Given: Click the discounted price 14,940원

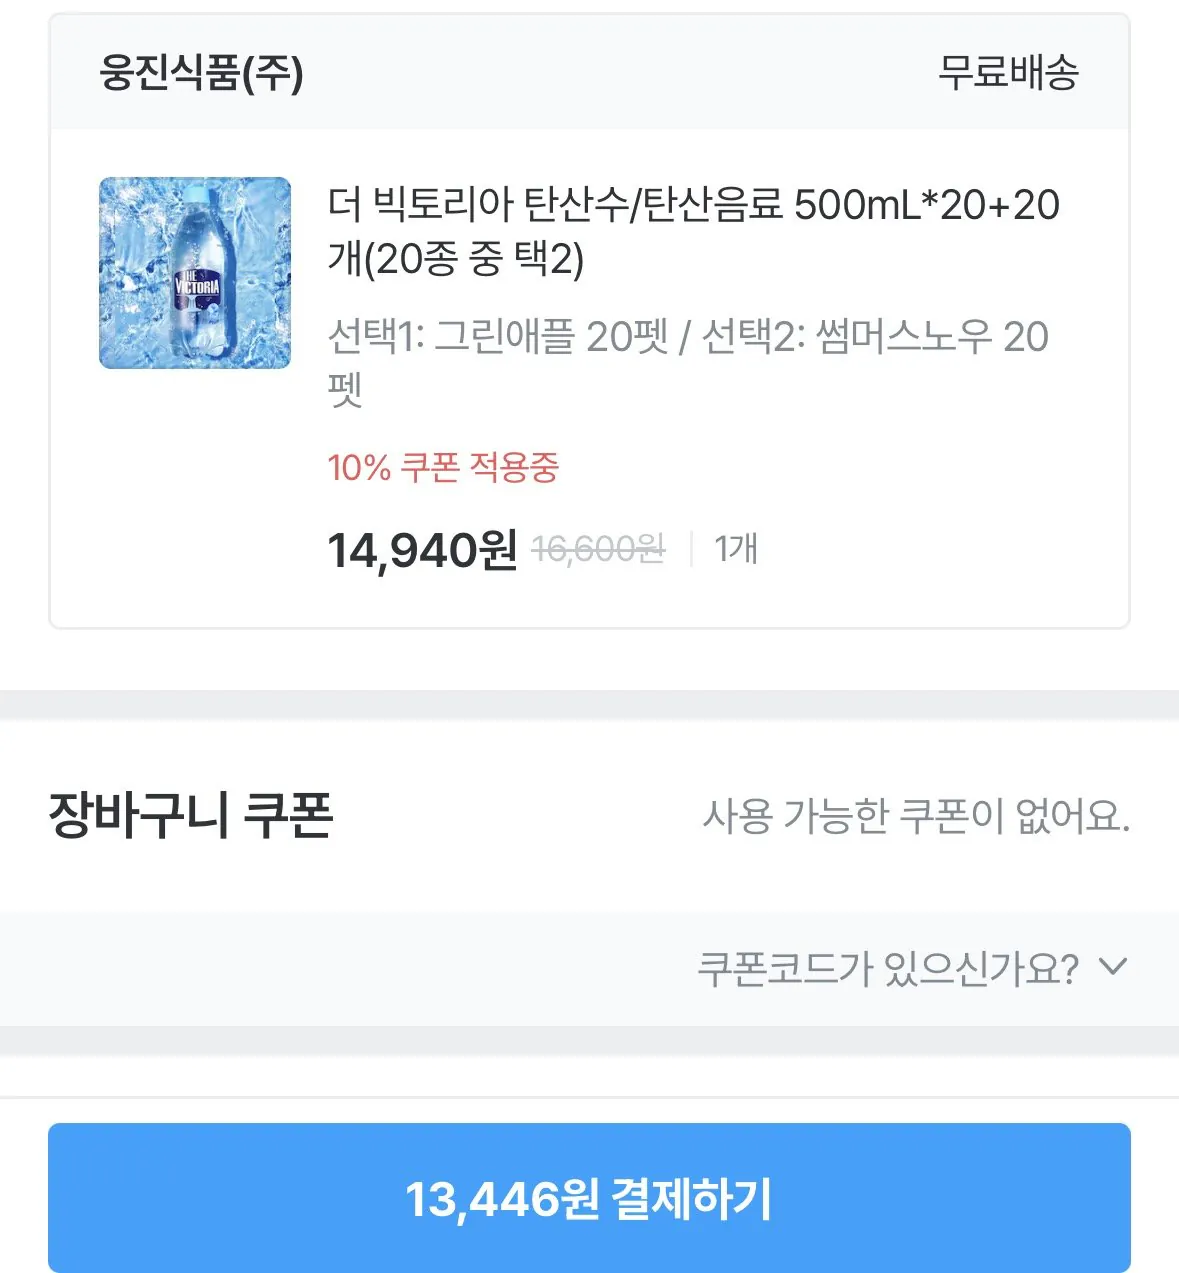Looking at the screenshot, I should (422, 550).
